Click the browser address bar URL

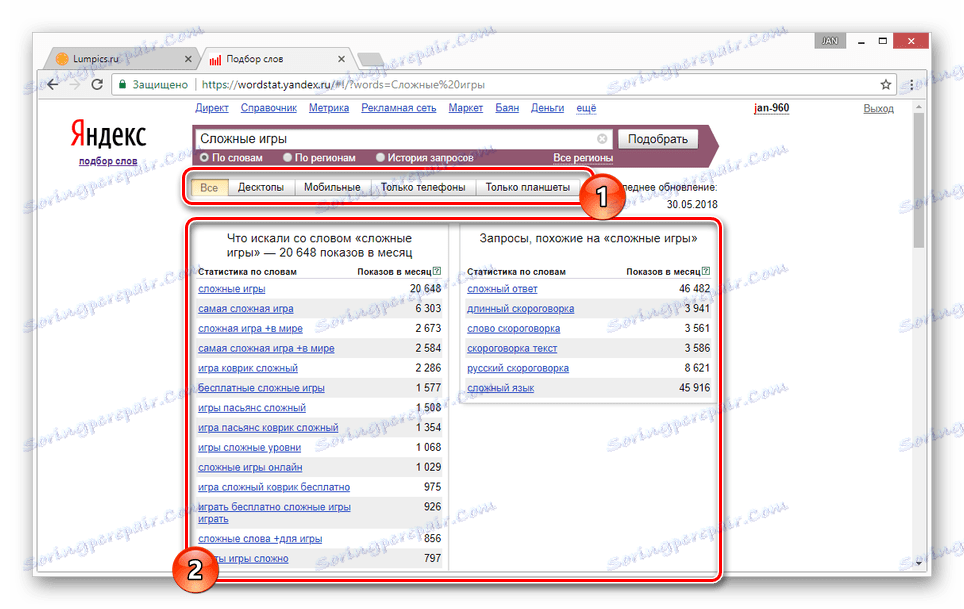pos(343,85)
